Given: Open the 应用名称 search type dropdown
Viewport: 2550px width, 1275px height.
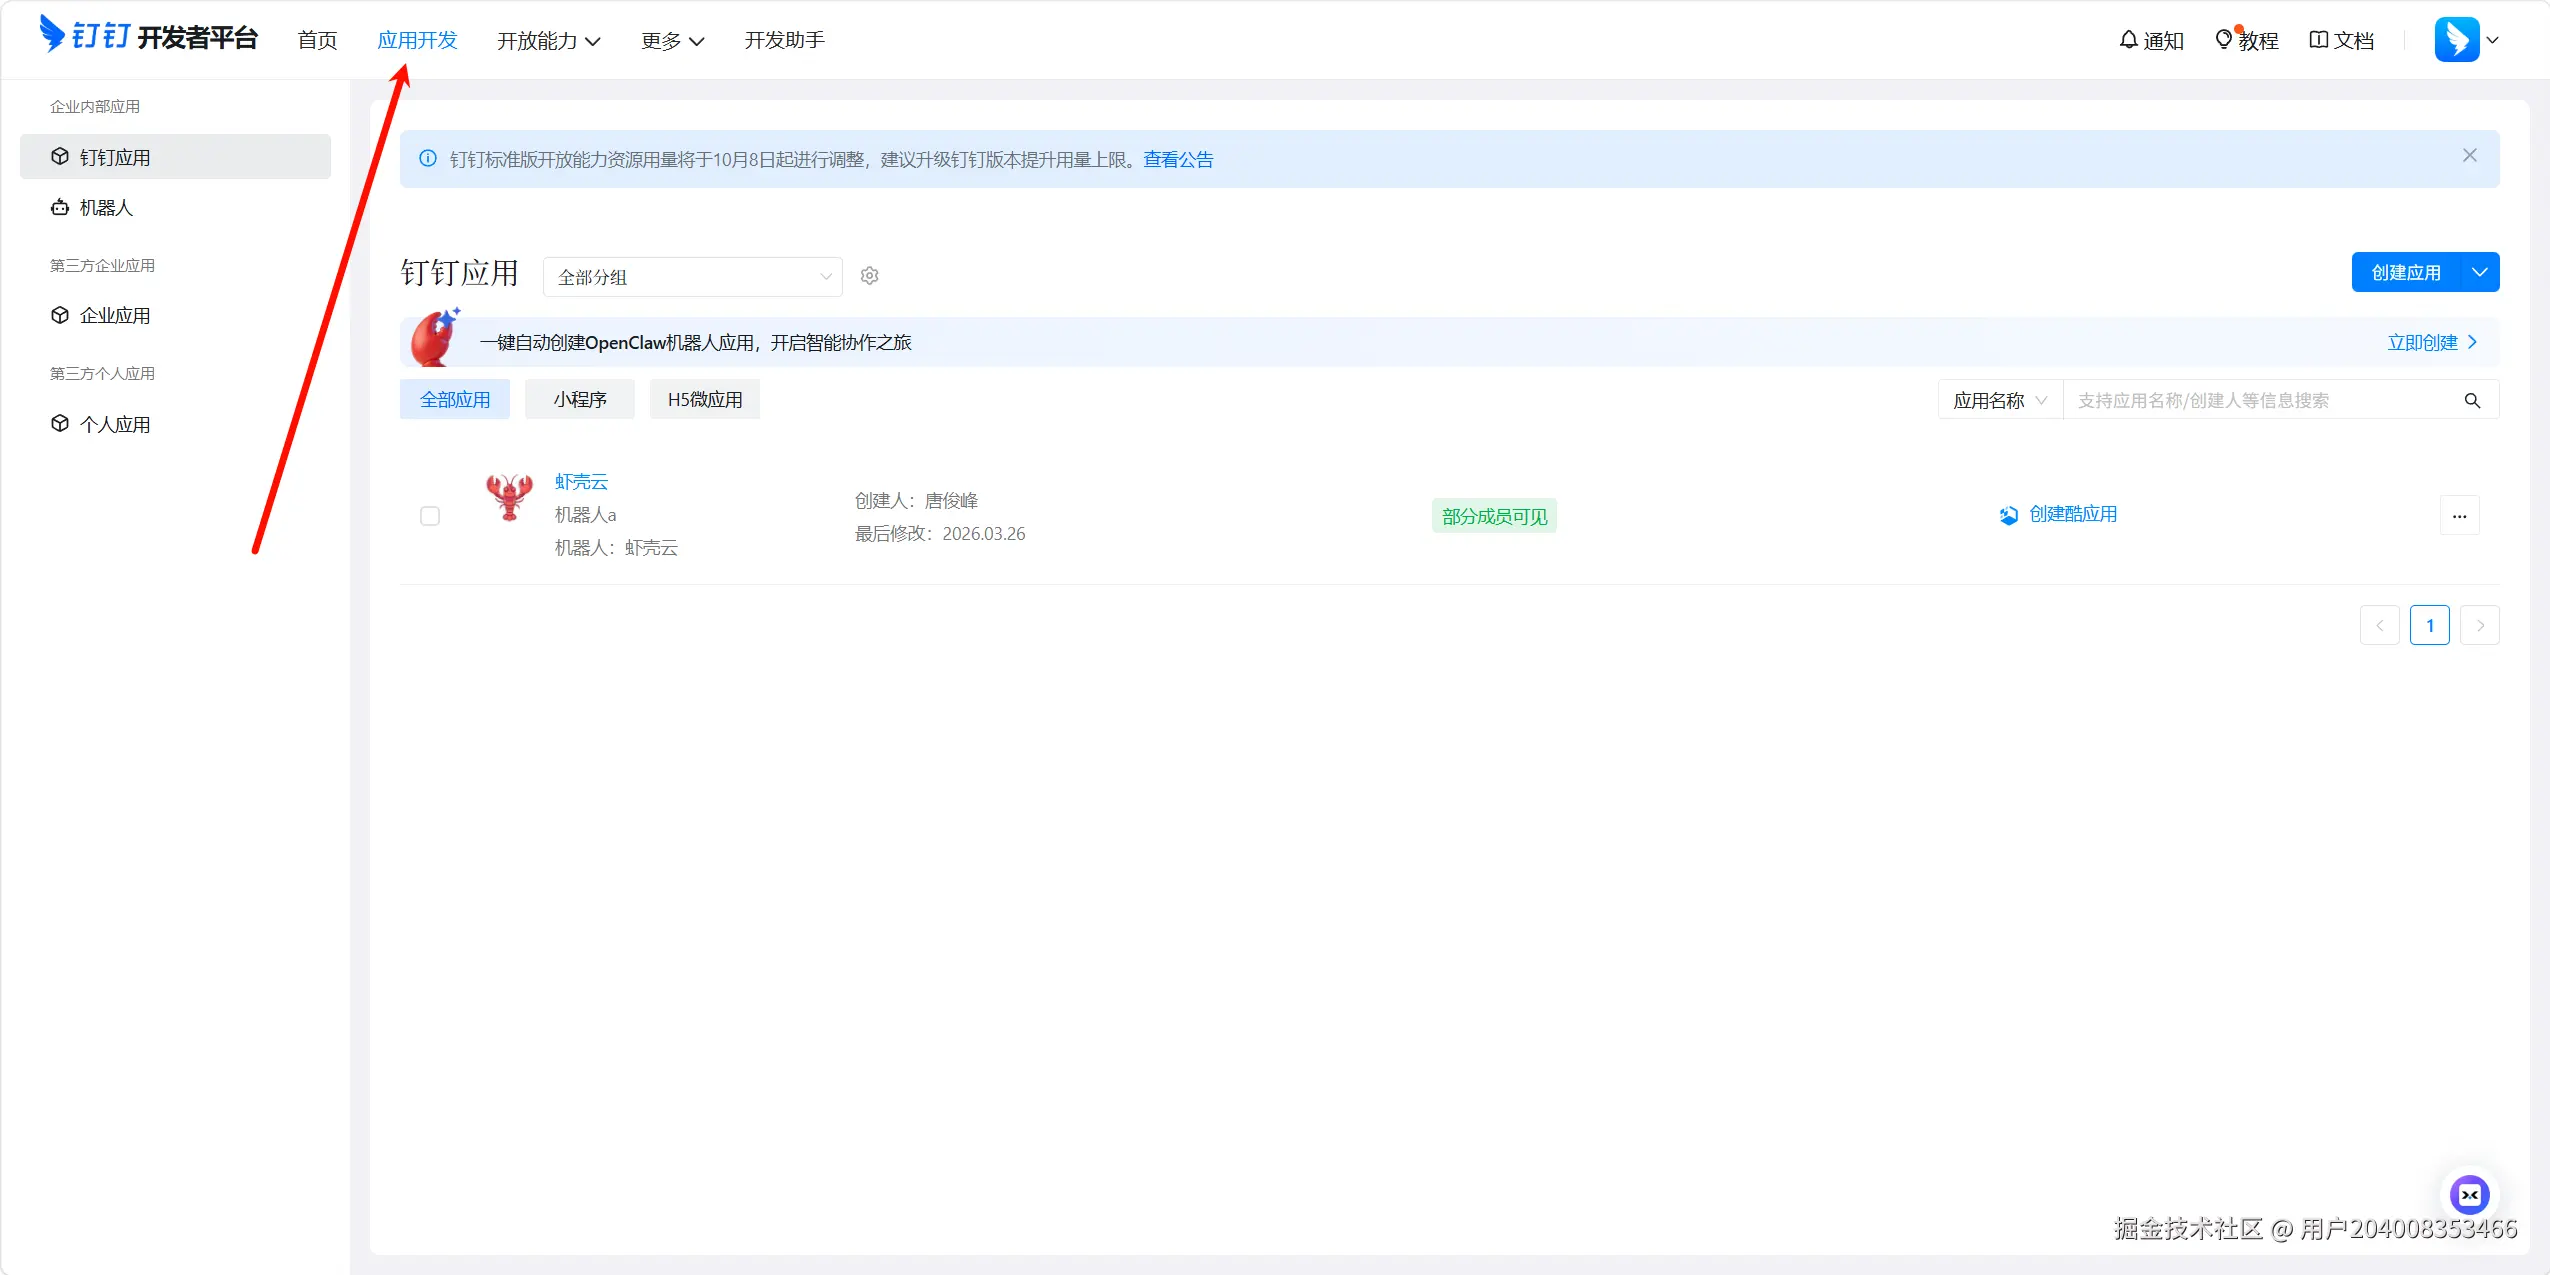Looking at the screenshot, I should click(x=2000, y=400).
